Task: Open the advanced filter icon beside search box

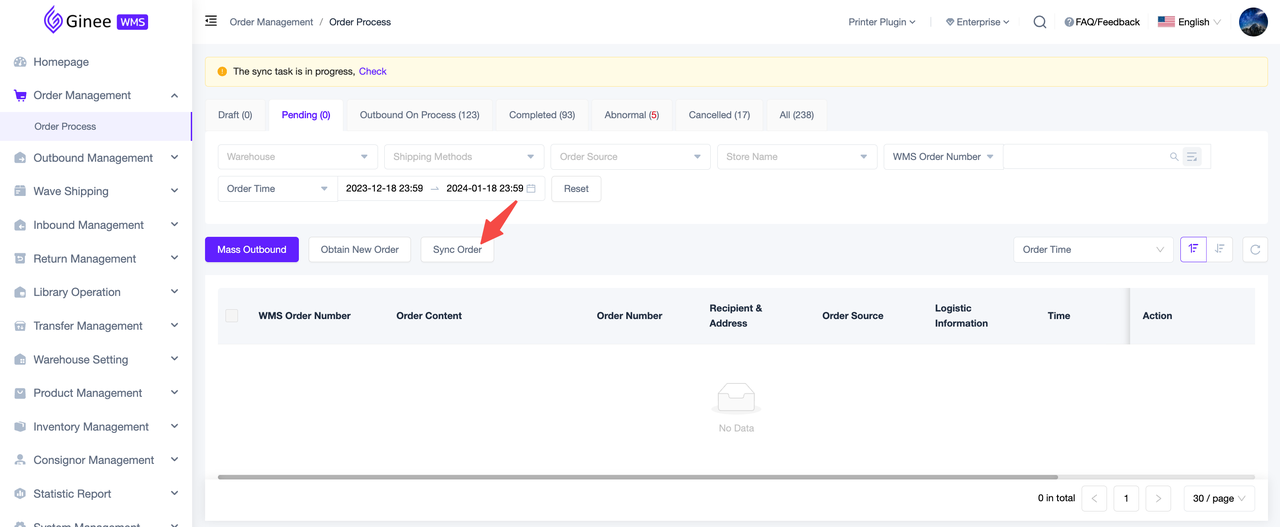Action: (1192, 157)
